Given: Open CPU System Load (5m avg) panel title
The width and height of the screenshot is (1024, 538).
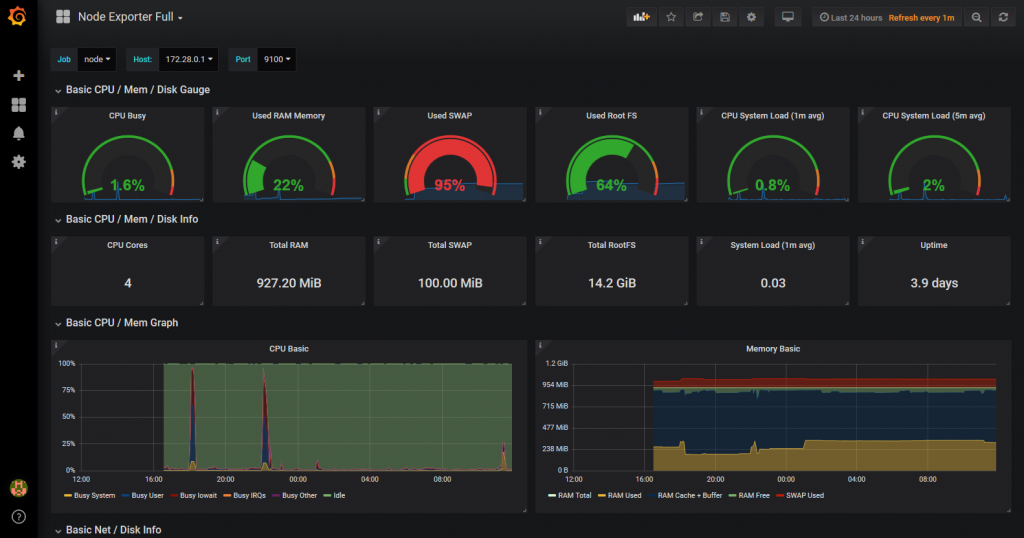Looking at the screenshot, I should pyautogui.click(x=934, y=116).
